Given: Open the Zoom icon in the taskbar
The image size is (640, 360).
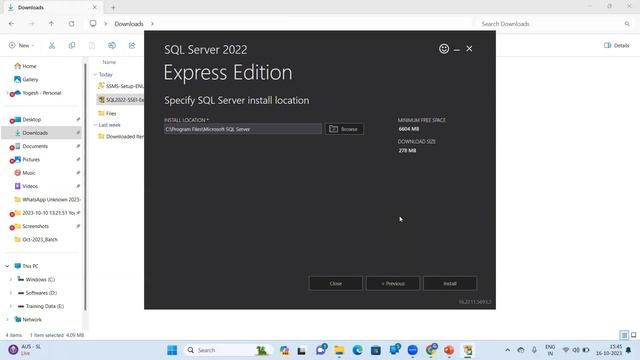Looking at the screenshot, I should click(x=413, y=350).
